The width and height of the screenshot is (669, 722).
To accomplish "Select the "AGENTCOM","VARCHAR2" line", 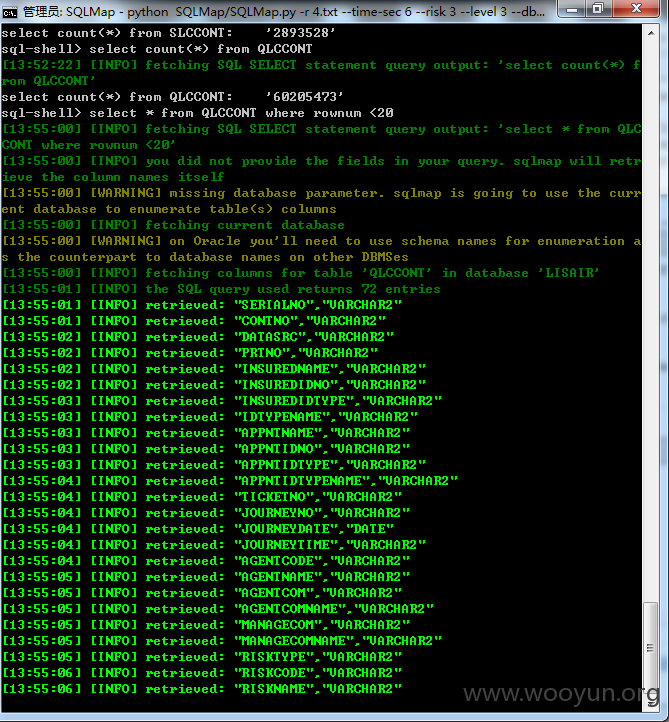I will coord(202,593).
